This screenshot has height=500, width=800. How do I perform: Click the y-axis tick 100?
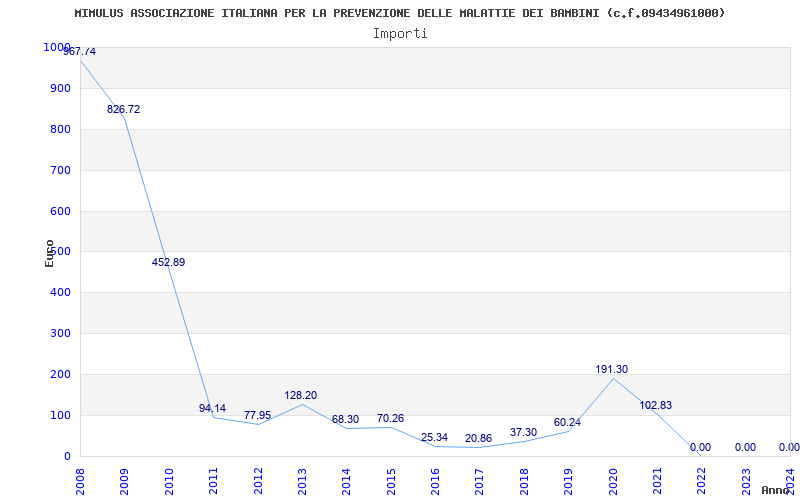(x=60, y=415)
